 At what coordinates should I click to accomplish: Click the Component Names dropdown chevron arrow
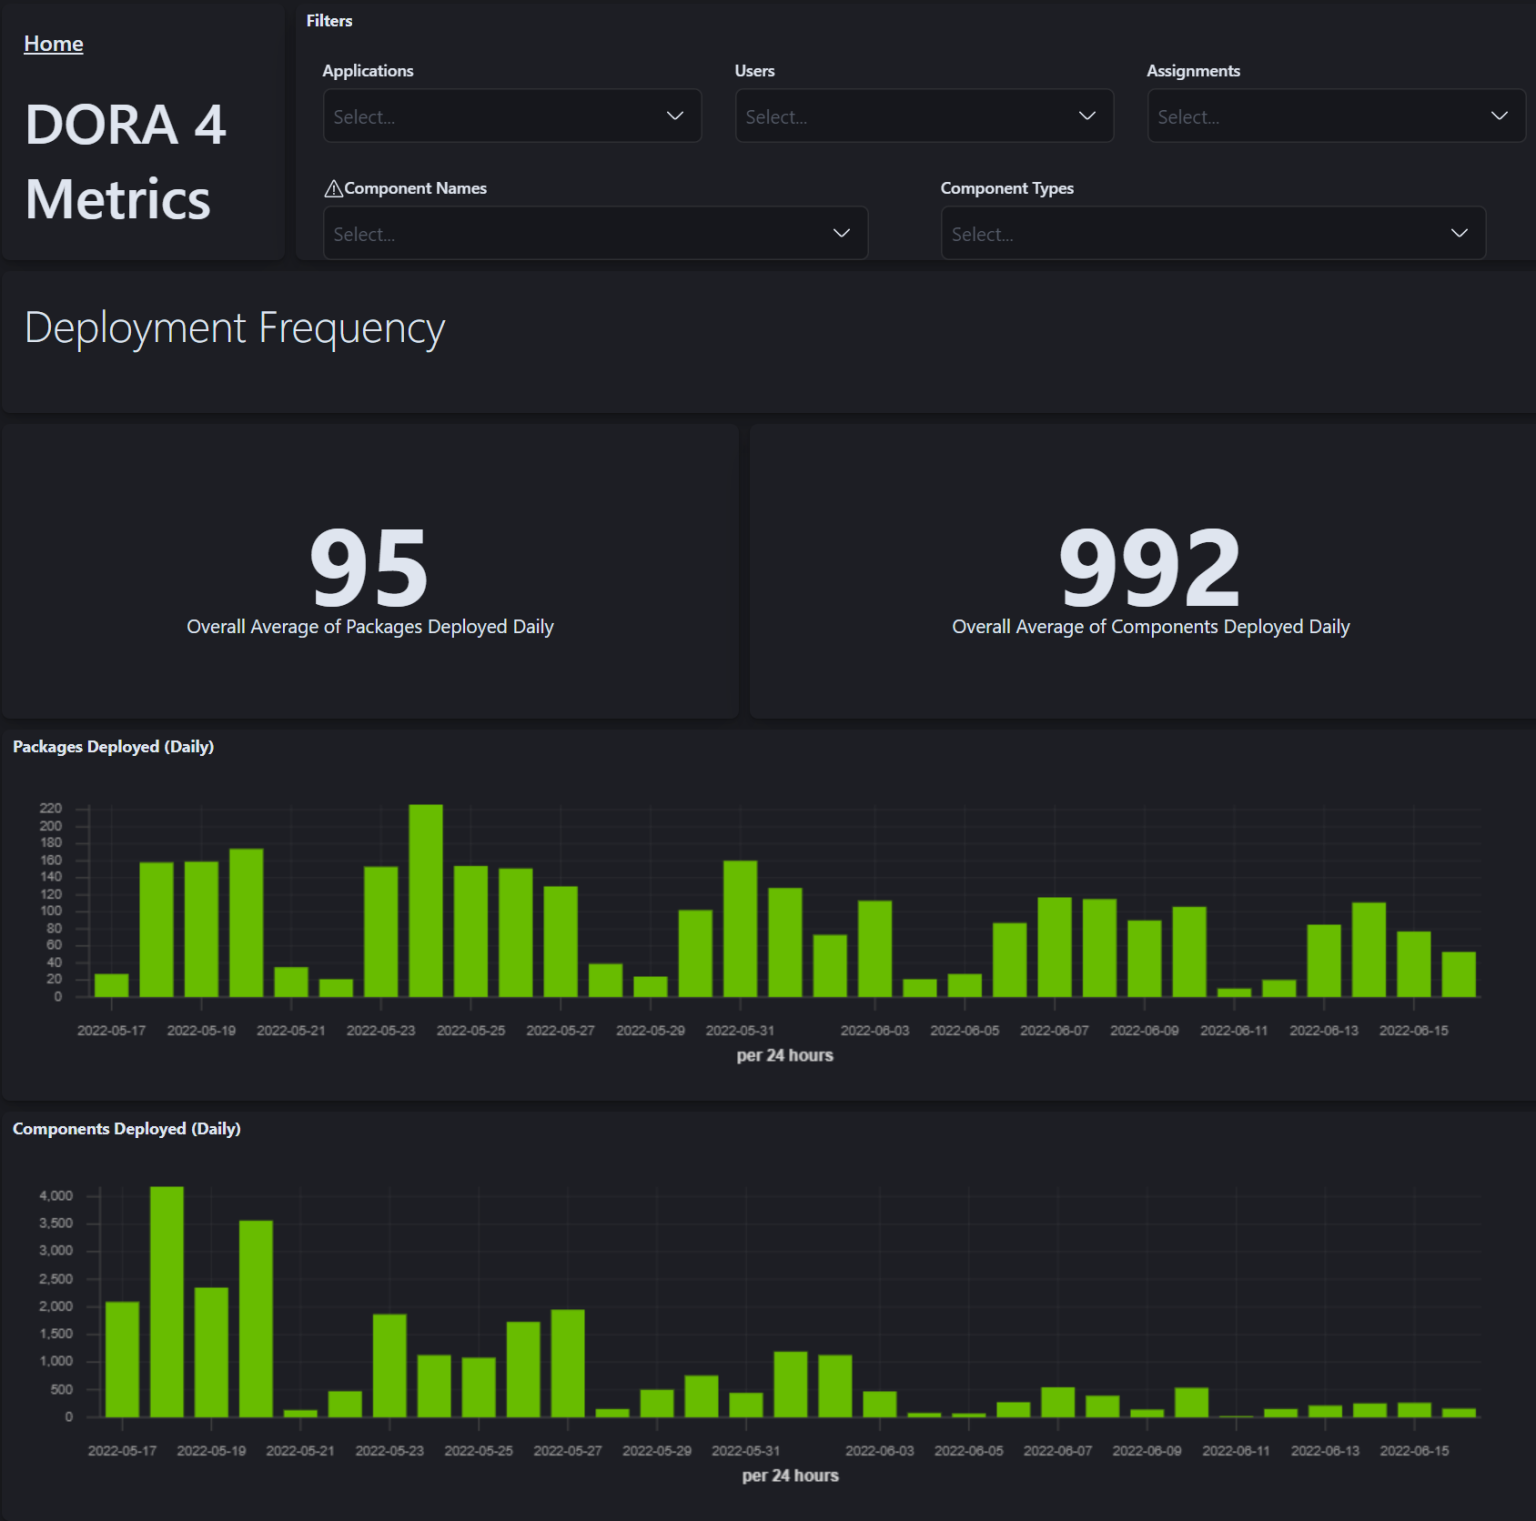(840, 233)
